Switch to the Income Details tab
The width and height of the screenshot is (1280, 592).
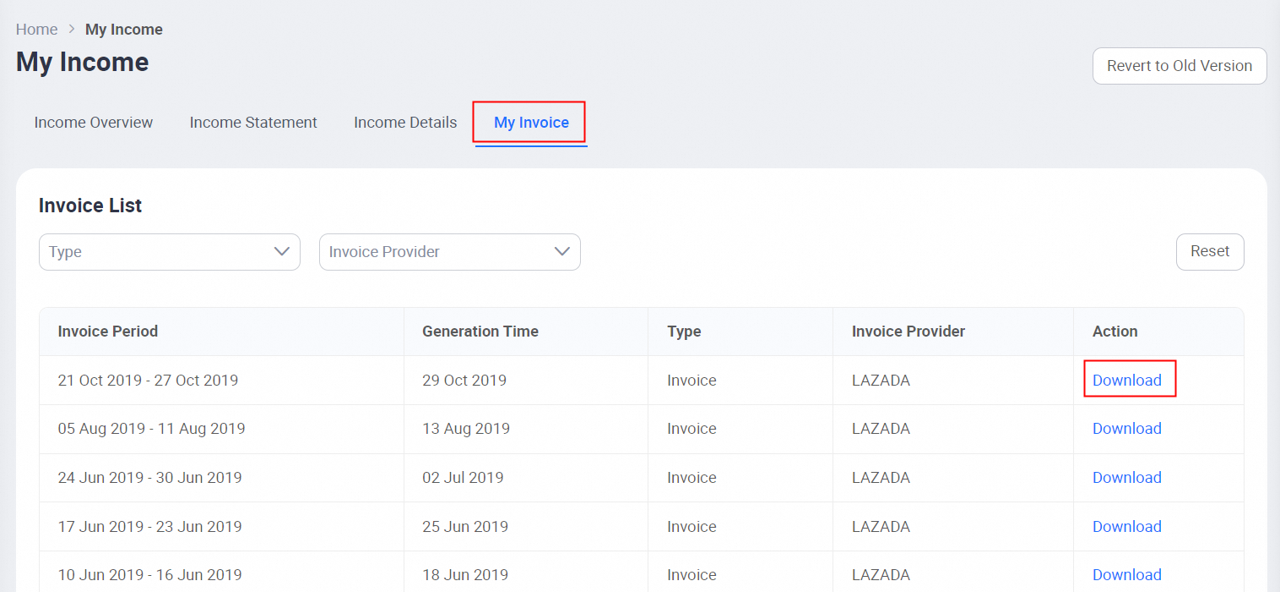tap(405, 121)
